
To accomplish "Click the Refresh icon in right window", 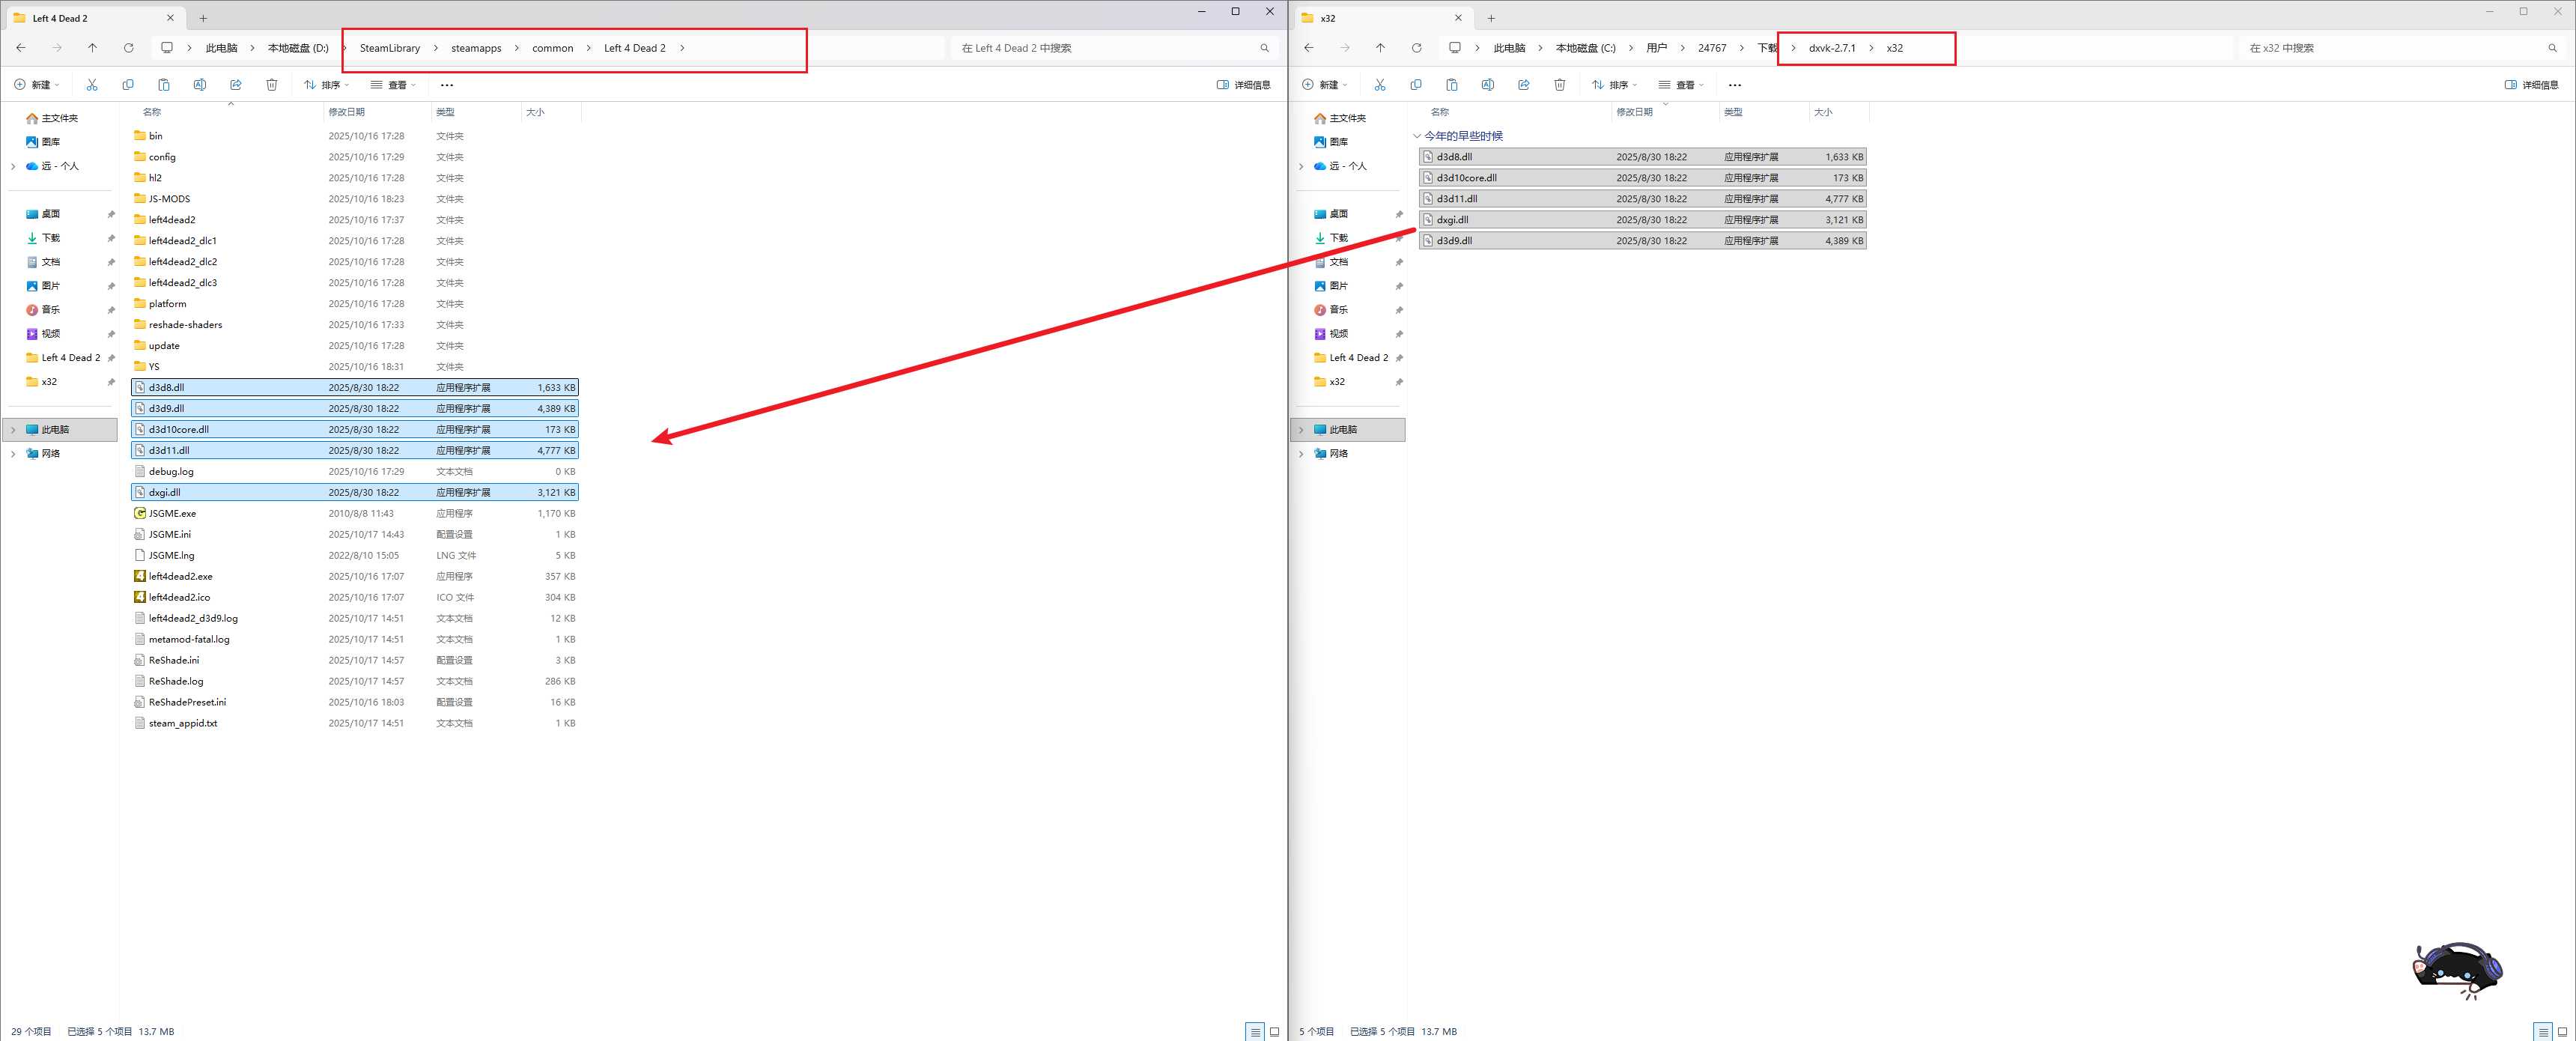I will click(x=1416, y=48).
